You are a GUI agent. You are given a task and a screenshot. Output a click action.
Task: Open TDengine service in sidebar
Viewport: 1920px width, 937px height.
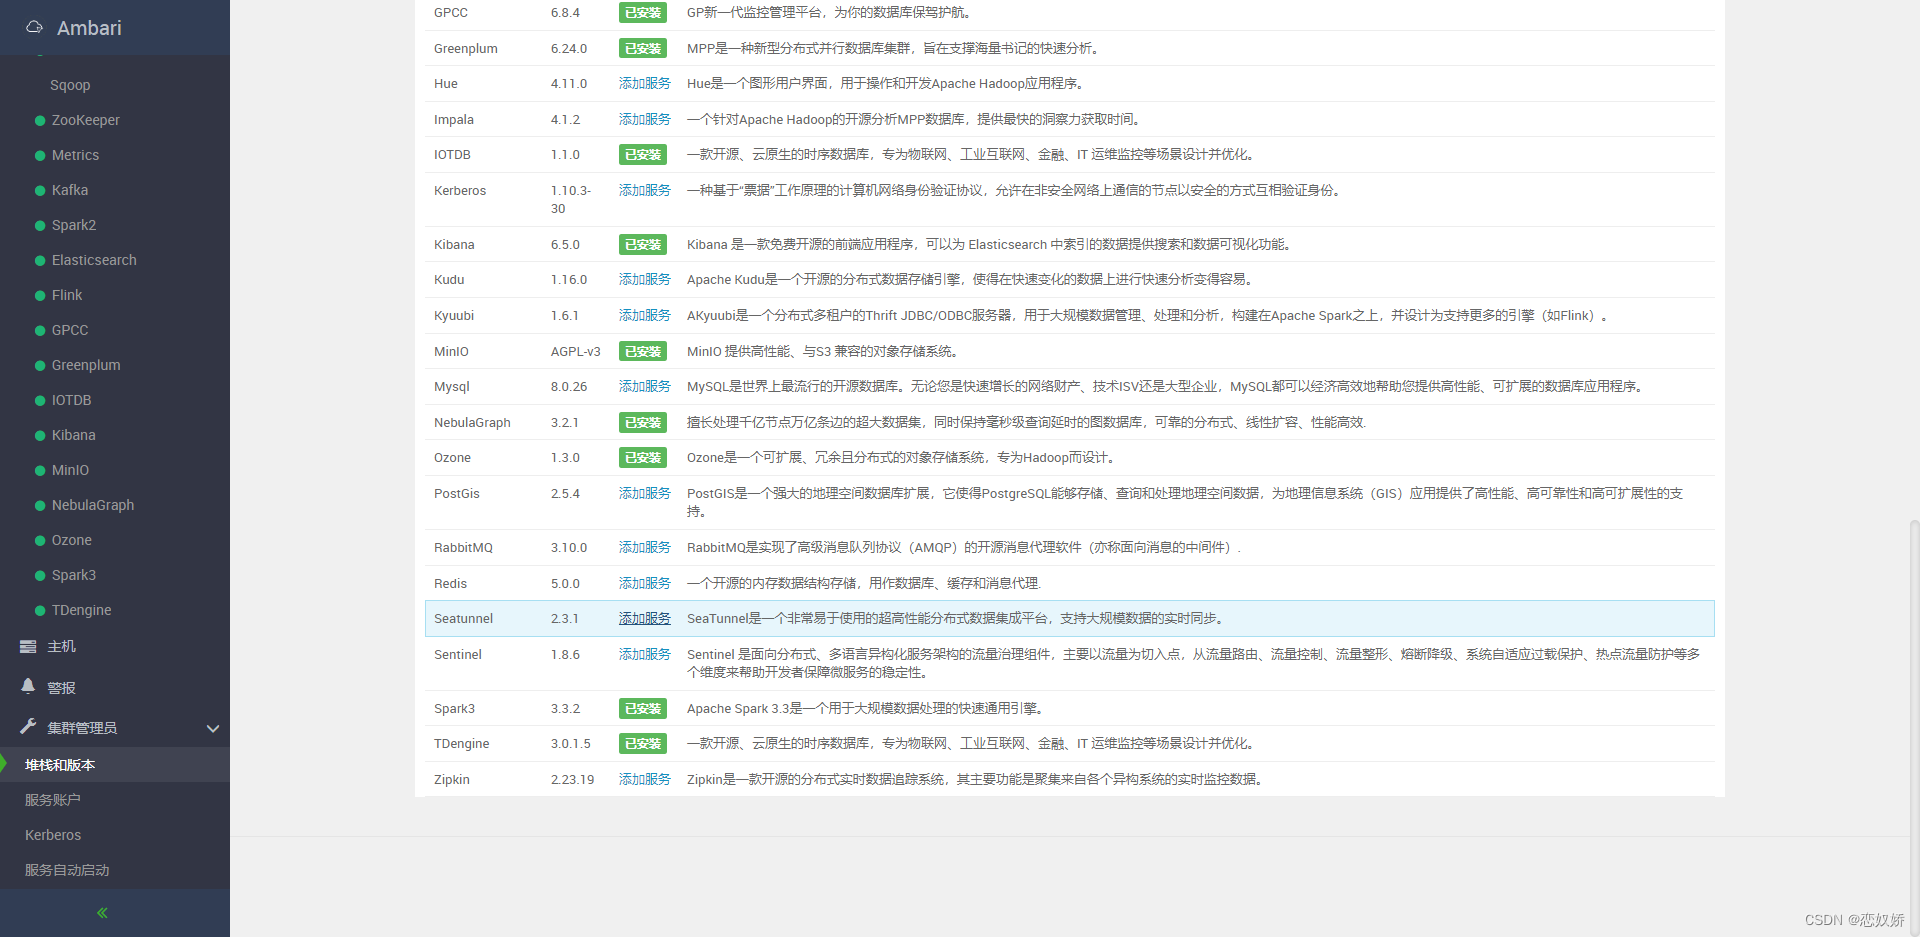click(82, 610)
